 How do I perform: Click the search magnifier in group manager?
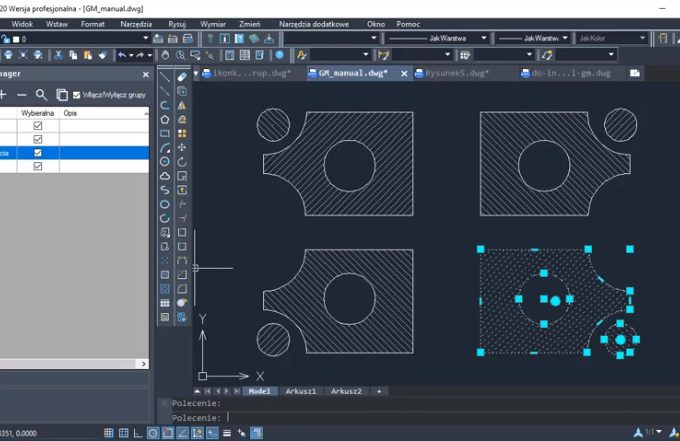click(x=41, y=95)
